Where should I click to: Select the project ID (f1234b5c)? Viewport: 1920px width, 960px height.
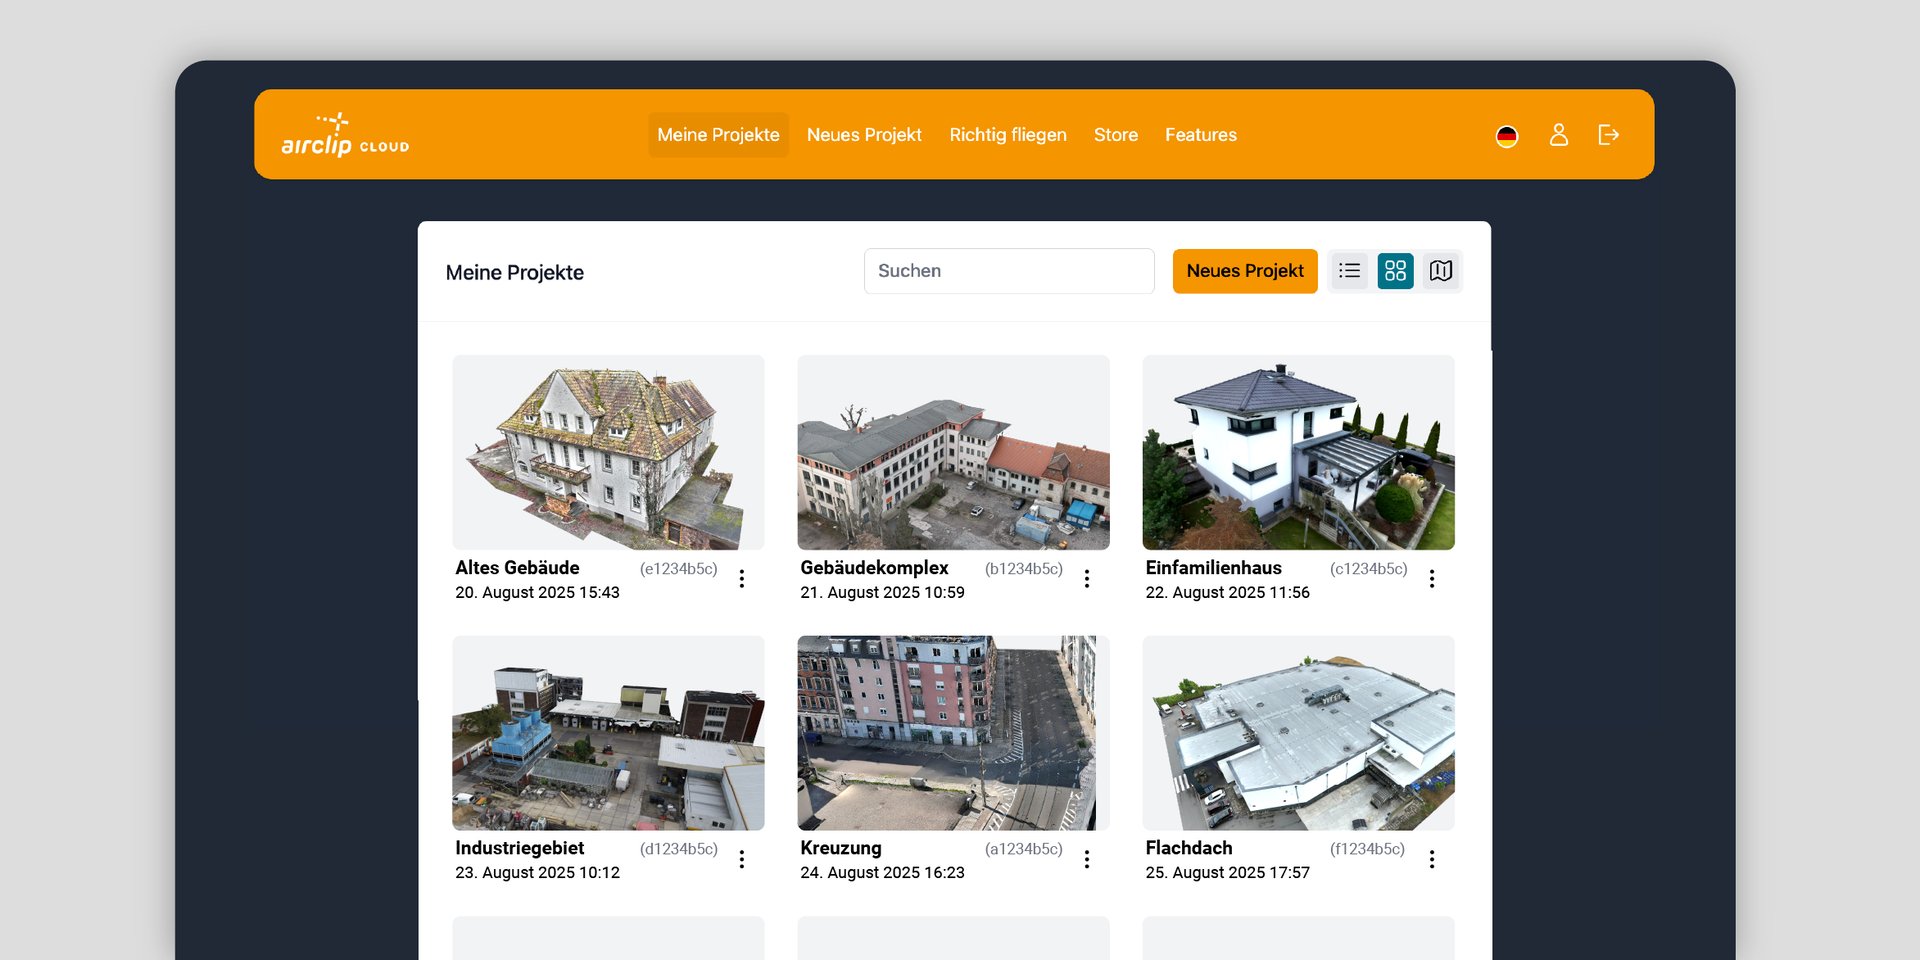click(x=1367, y=849)
